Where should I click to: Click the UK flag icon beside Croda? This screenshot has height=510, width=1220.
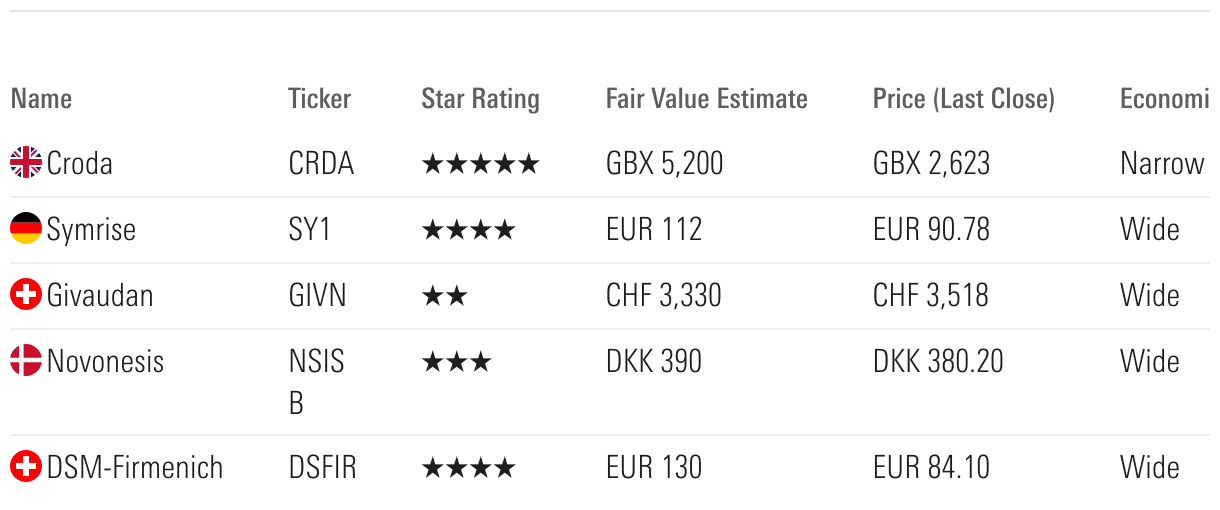(x=26, y=163)
